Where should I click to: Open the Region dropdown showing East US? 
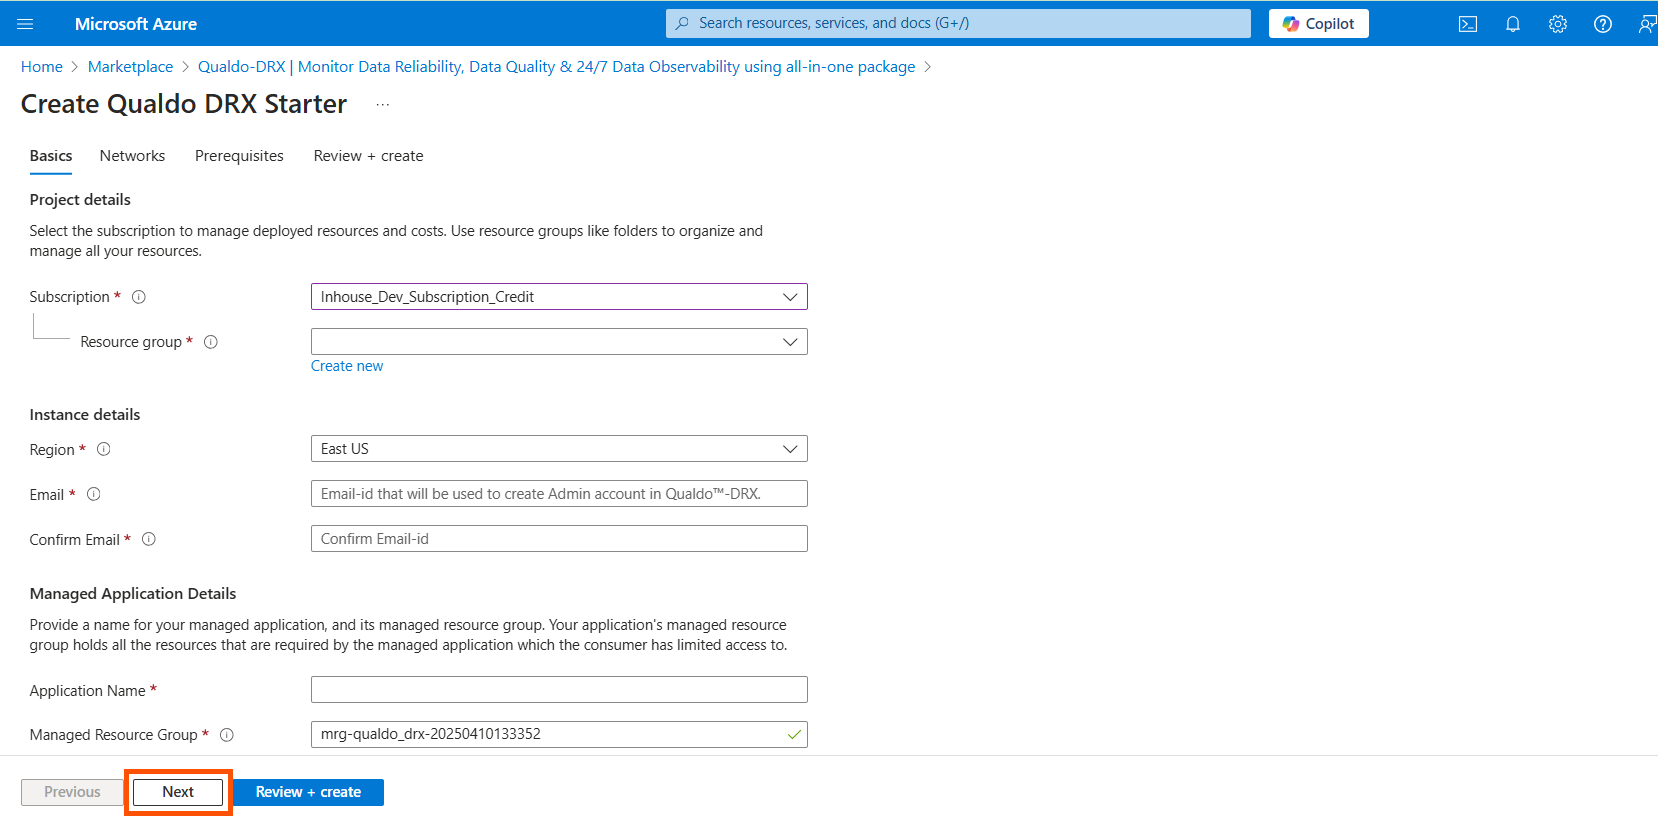[x=559, y=449]
